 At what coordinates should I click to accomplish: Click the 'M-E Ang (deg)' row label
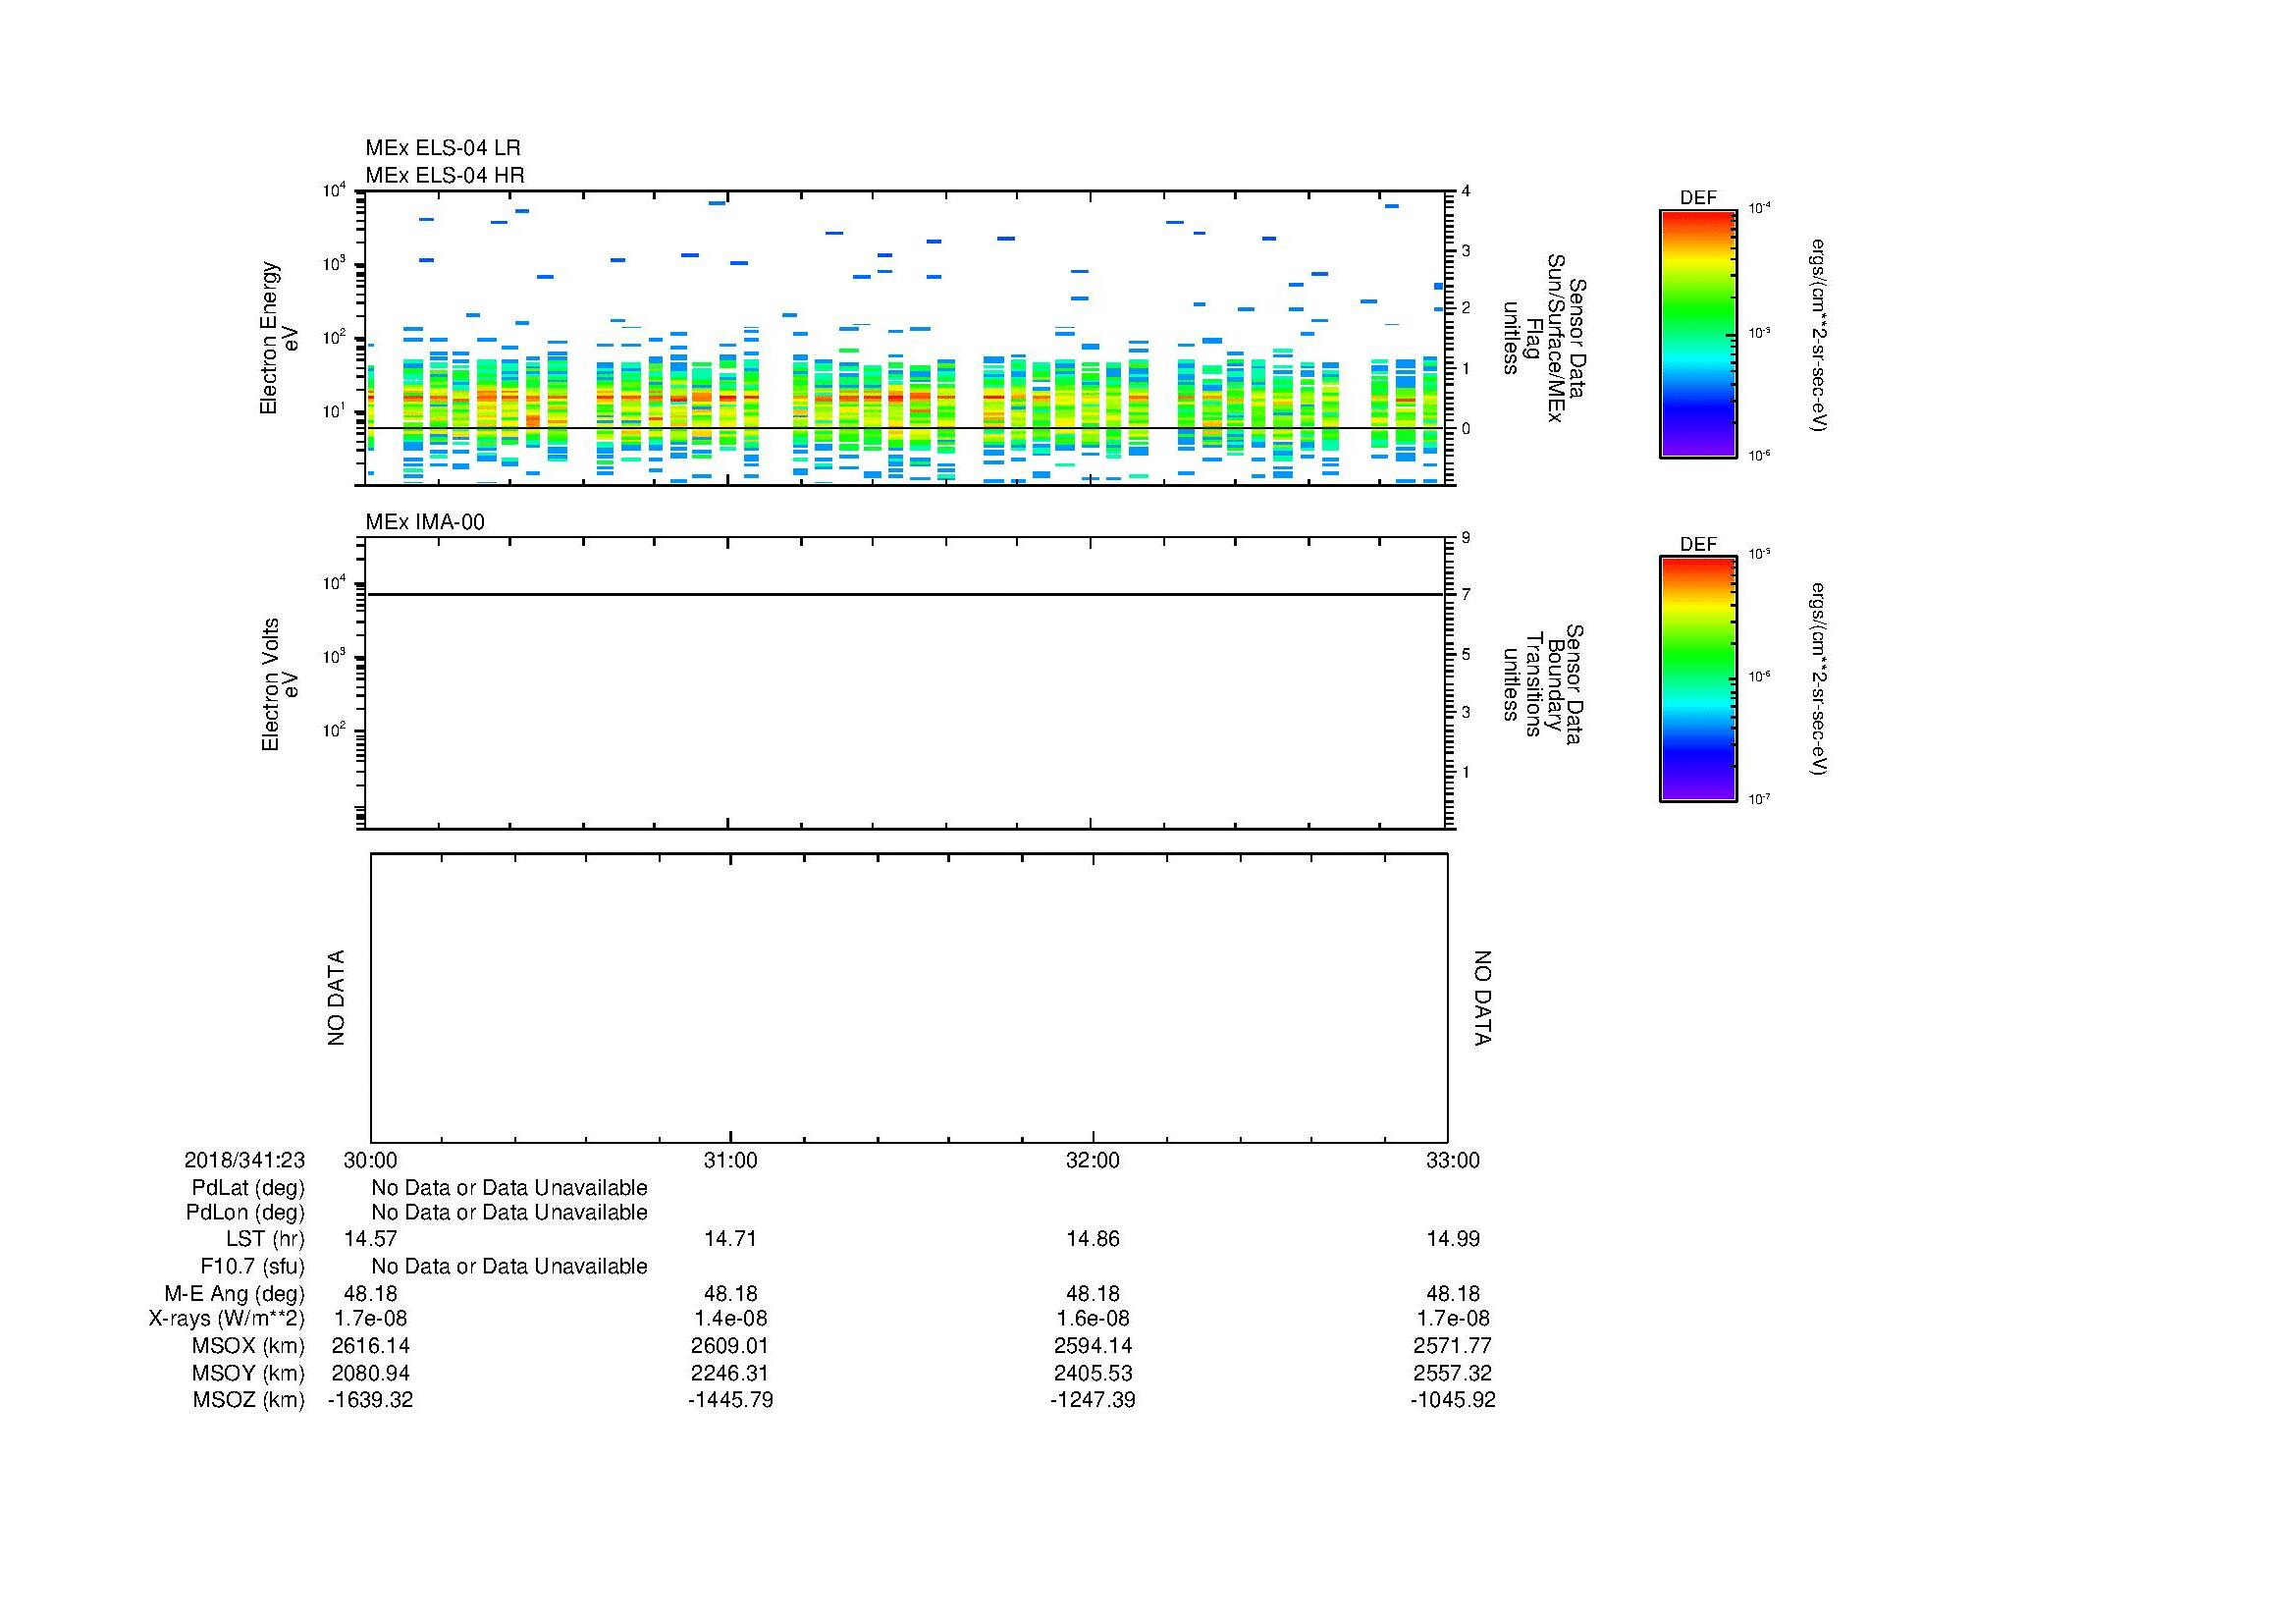tap(234, 1294)
